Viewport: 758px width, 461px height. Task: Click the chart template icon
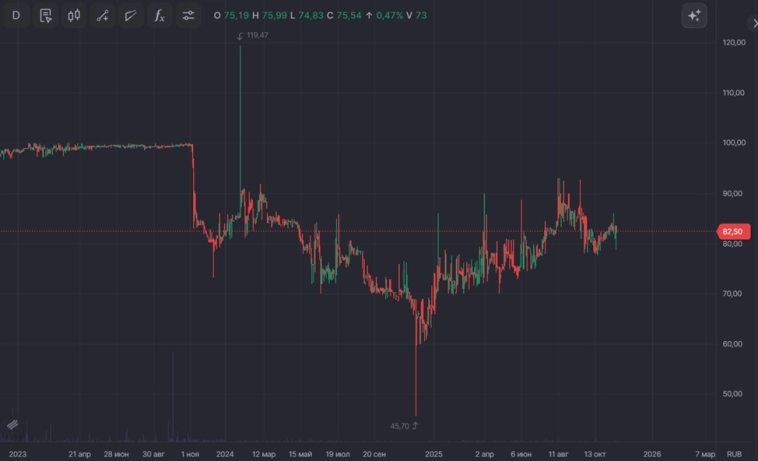(x=45, y=16)
